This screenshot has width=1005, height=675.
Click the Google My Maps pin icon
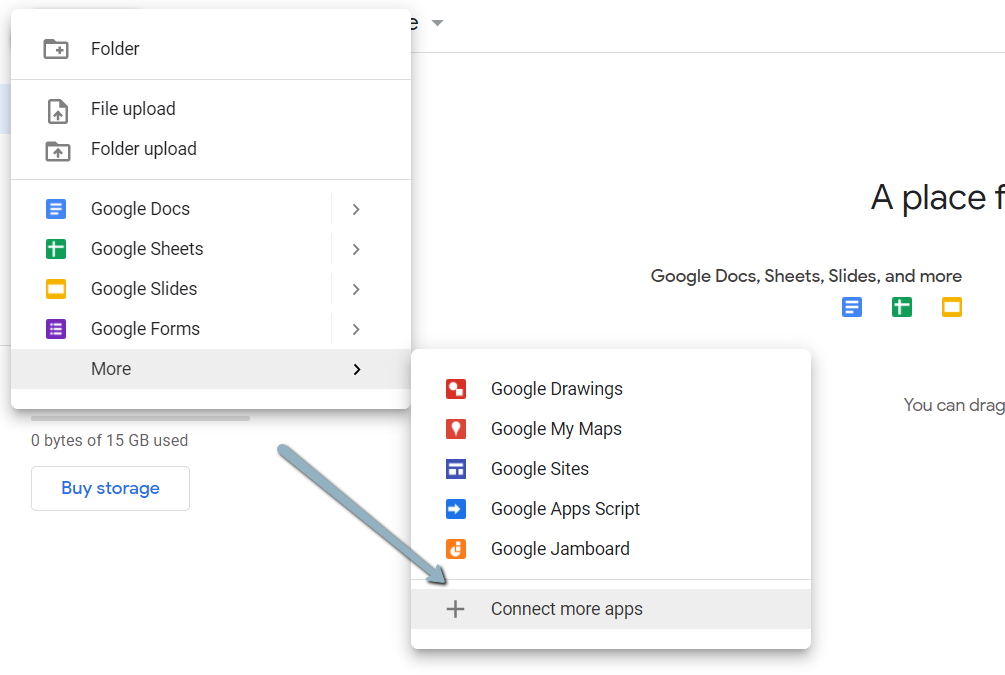[456, 428]
